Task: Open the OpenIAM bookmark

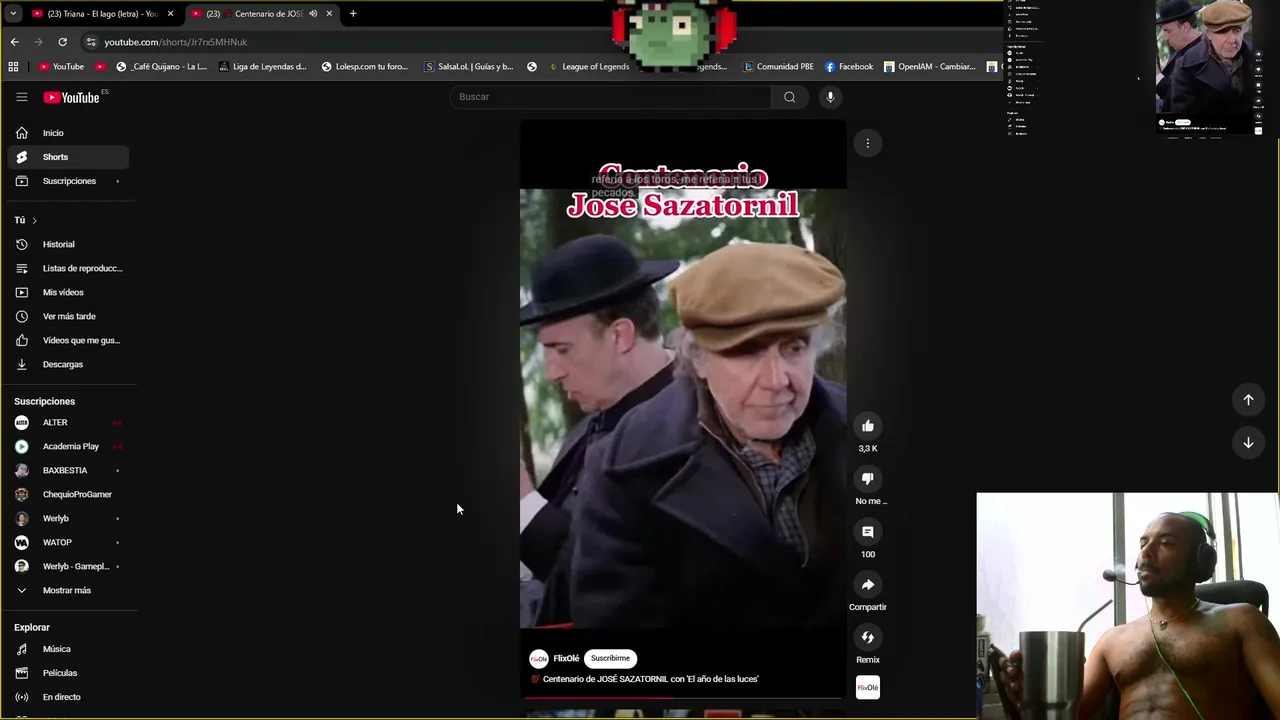Action: click(929, 67)
